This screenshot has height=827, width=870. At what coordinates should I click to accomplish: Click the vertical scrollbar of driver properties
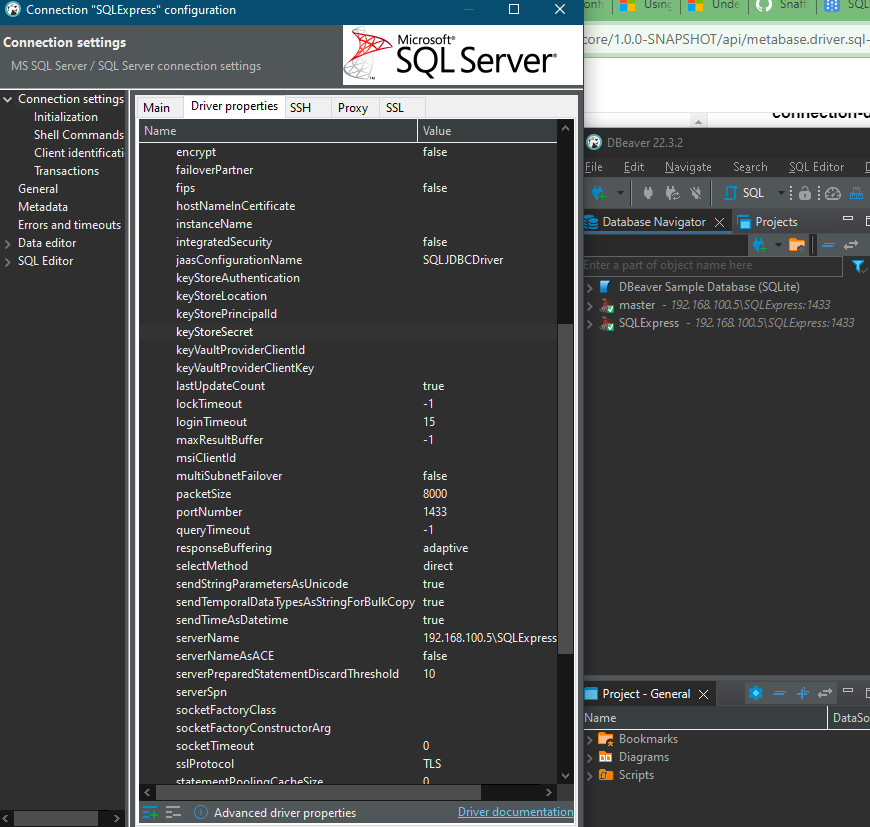565,489
